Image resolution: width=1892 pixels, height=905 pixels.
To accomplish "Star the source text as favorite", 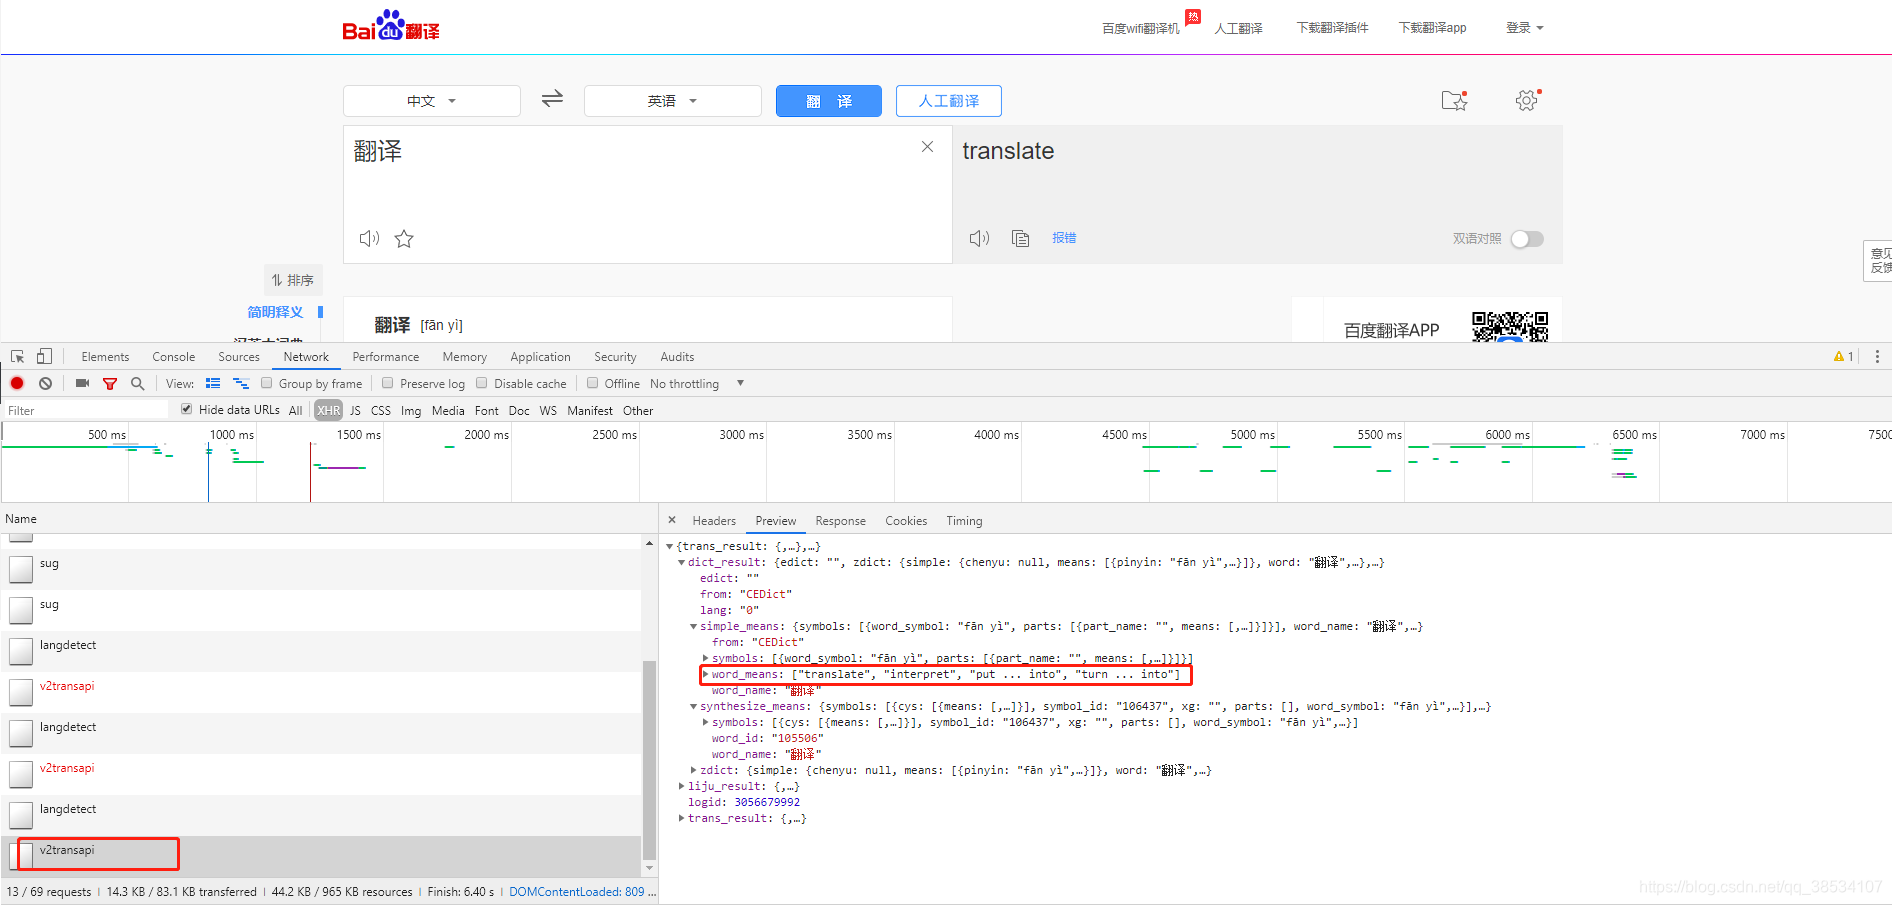I will point(404,238).
